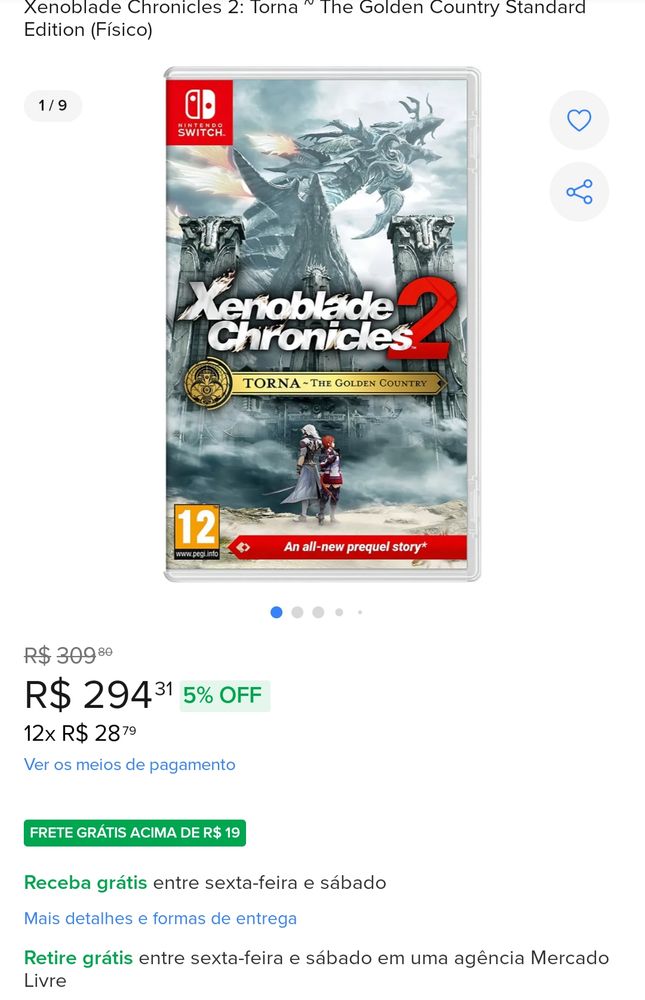Image resolution: width=645 pixels, height=1000 pixels.
Task: Tap the smallest fifth carousel dot
Action: [x=360, y=612]
